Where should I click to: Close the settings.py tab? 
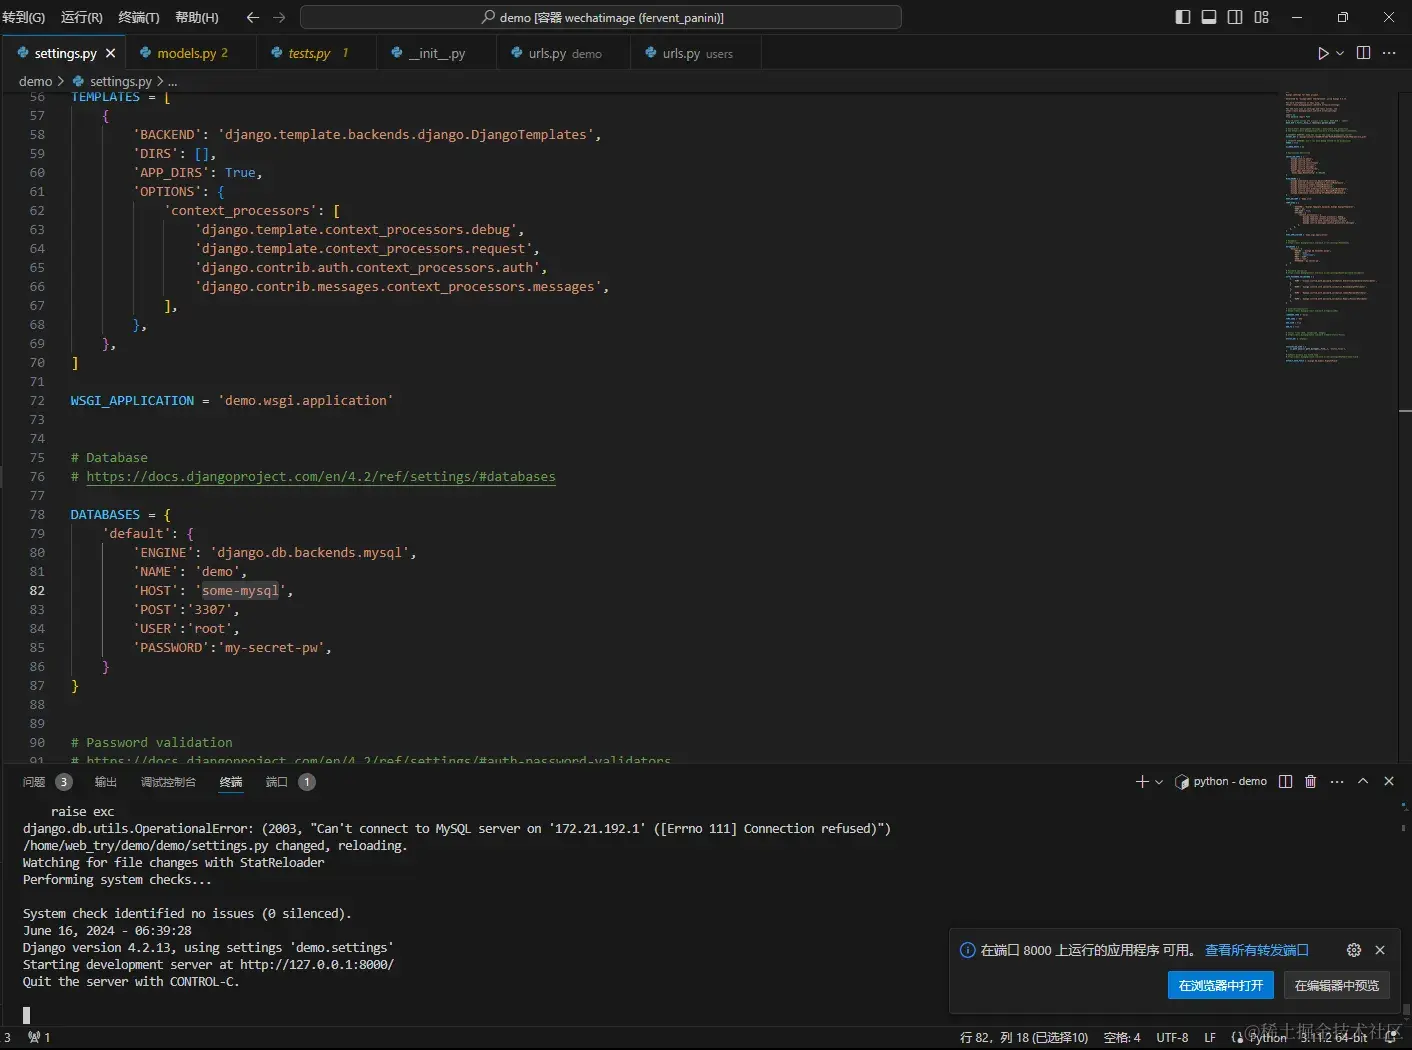click(x=110, y=53)
